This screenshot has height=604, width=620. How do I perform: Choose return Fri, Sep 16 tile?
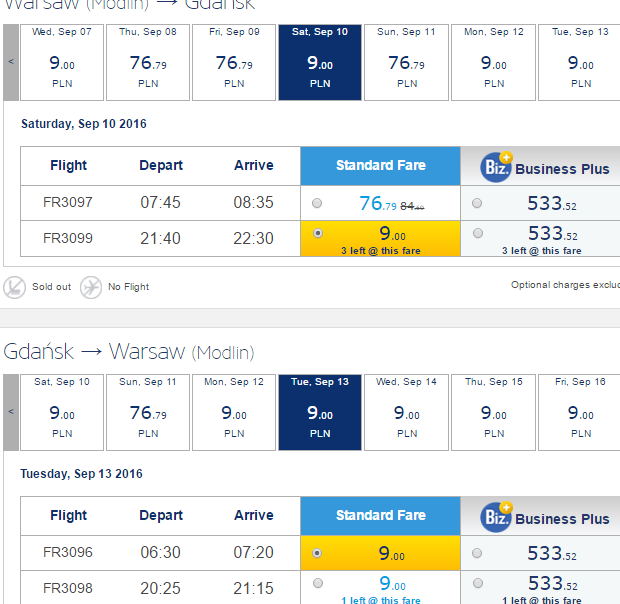(580, 412)
